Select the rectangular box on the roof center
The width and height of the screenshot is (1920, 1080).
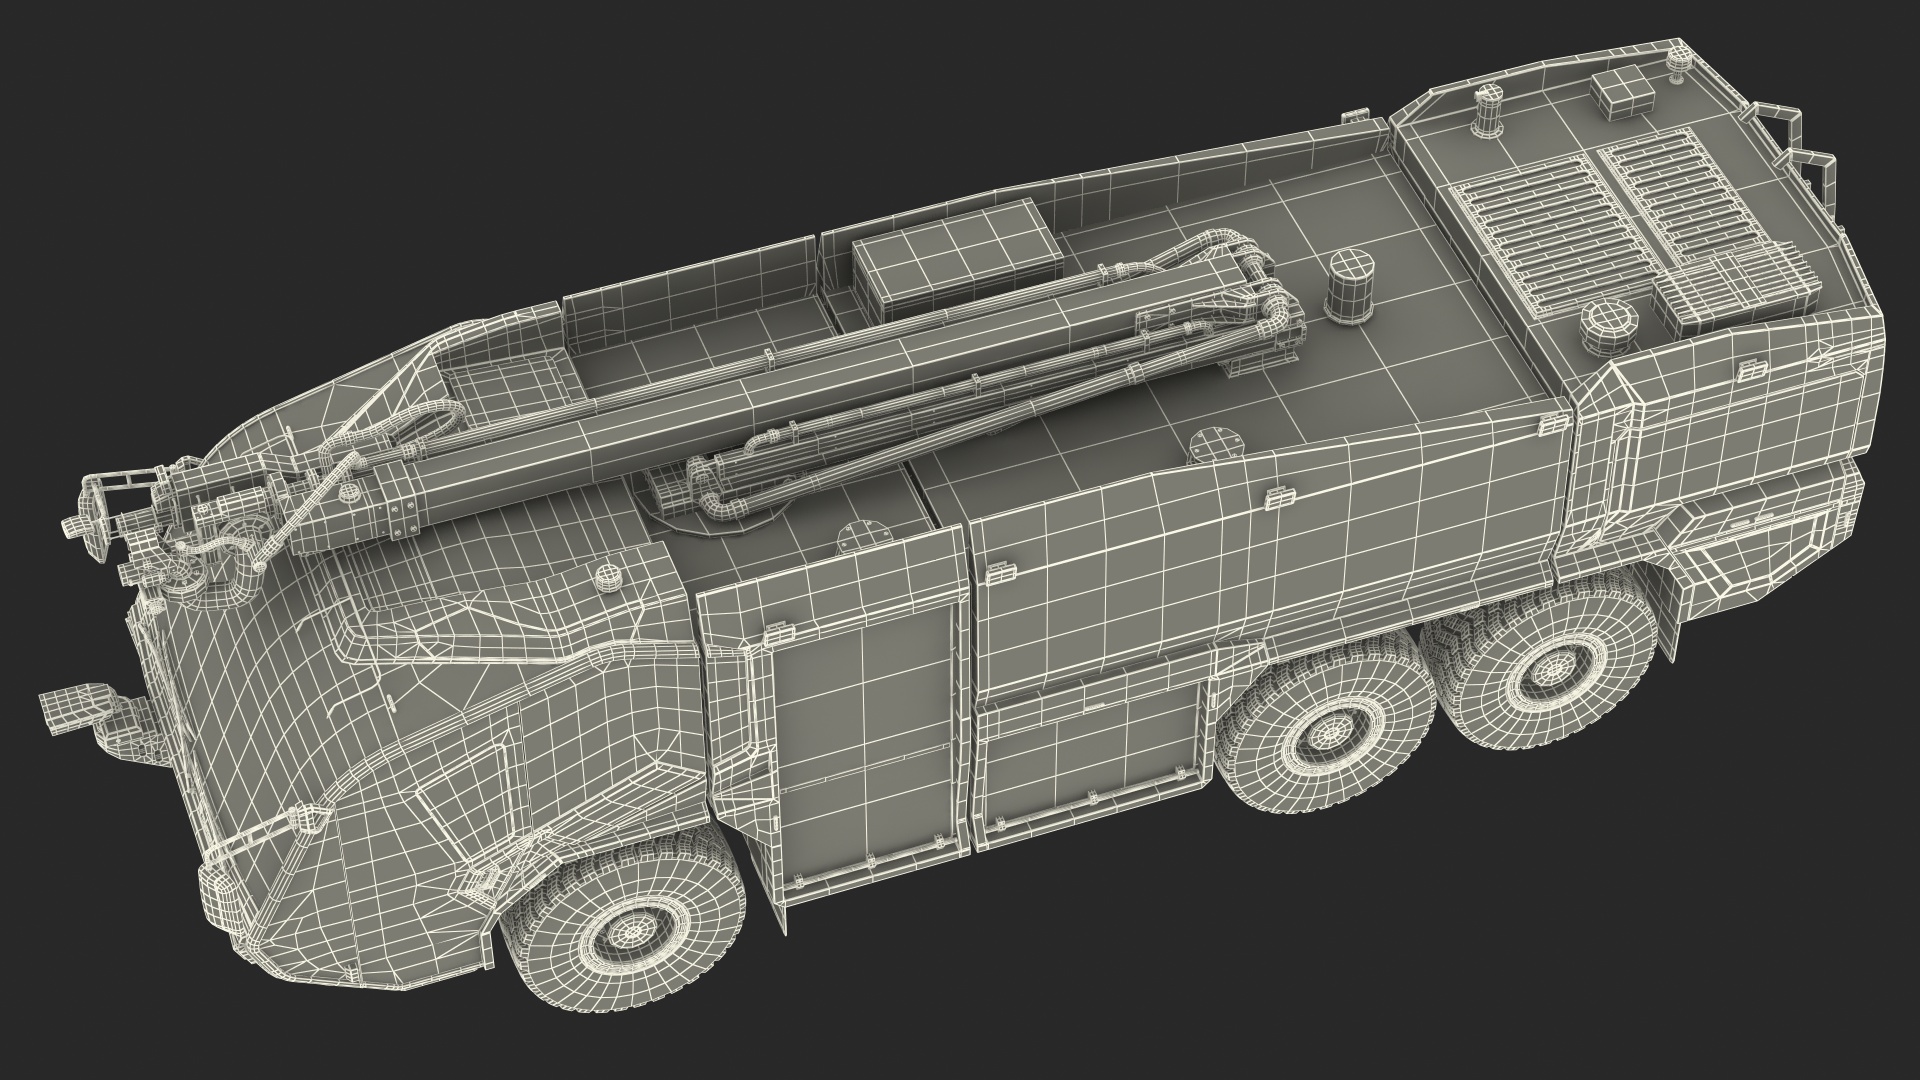[957, 253]
